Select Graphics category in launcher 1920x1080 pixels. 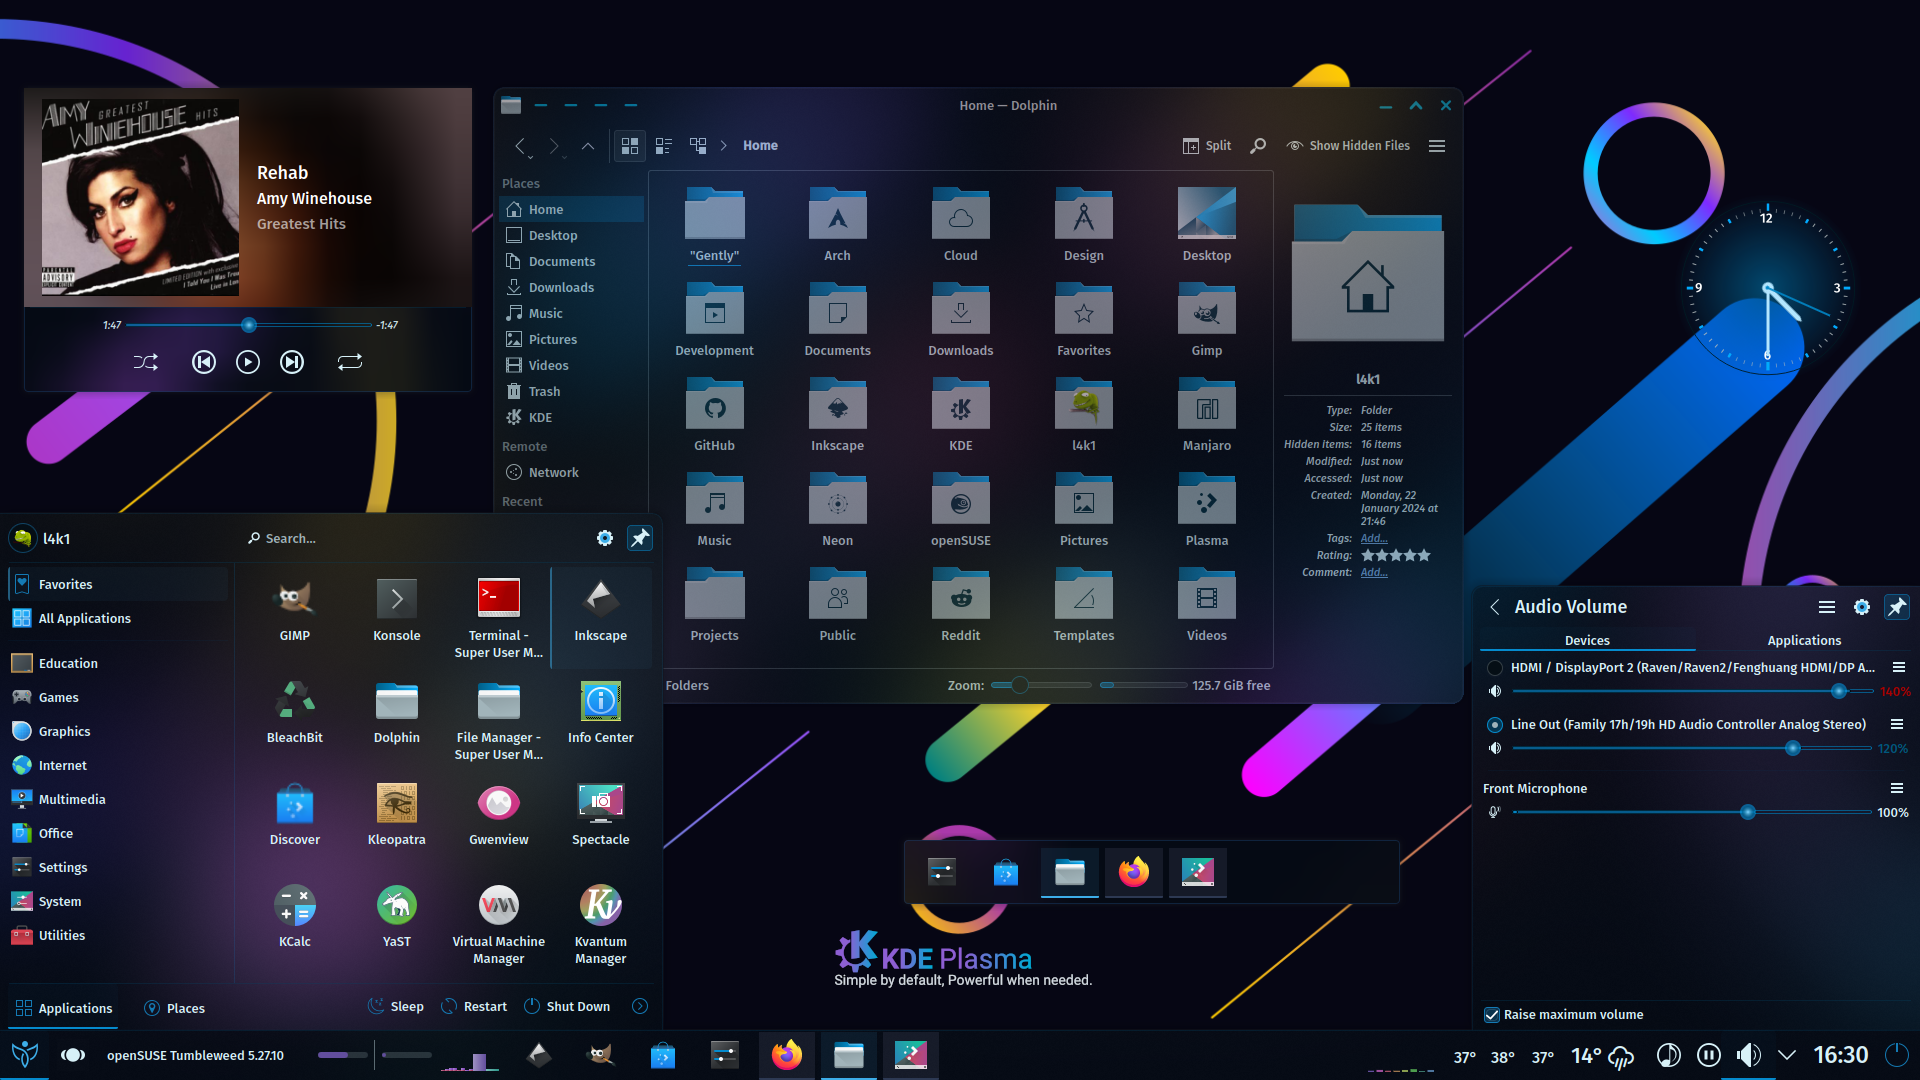pos(118,731)
